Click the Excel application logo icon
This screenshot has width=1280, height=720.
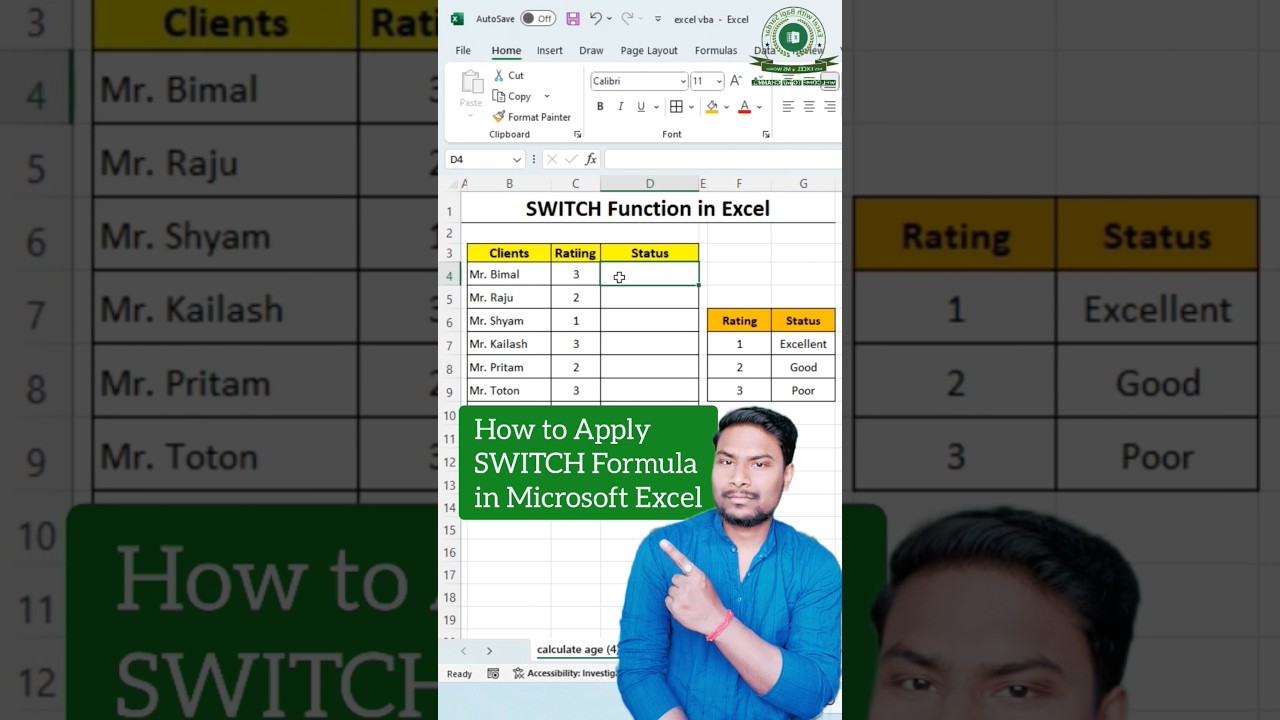(457, 19)
